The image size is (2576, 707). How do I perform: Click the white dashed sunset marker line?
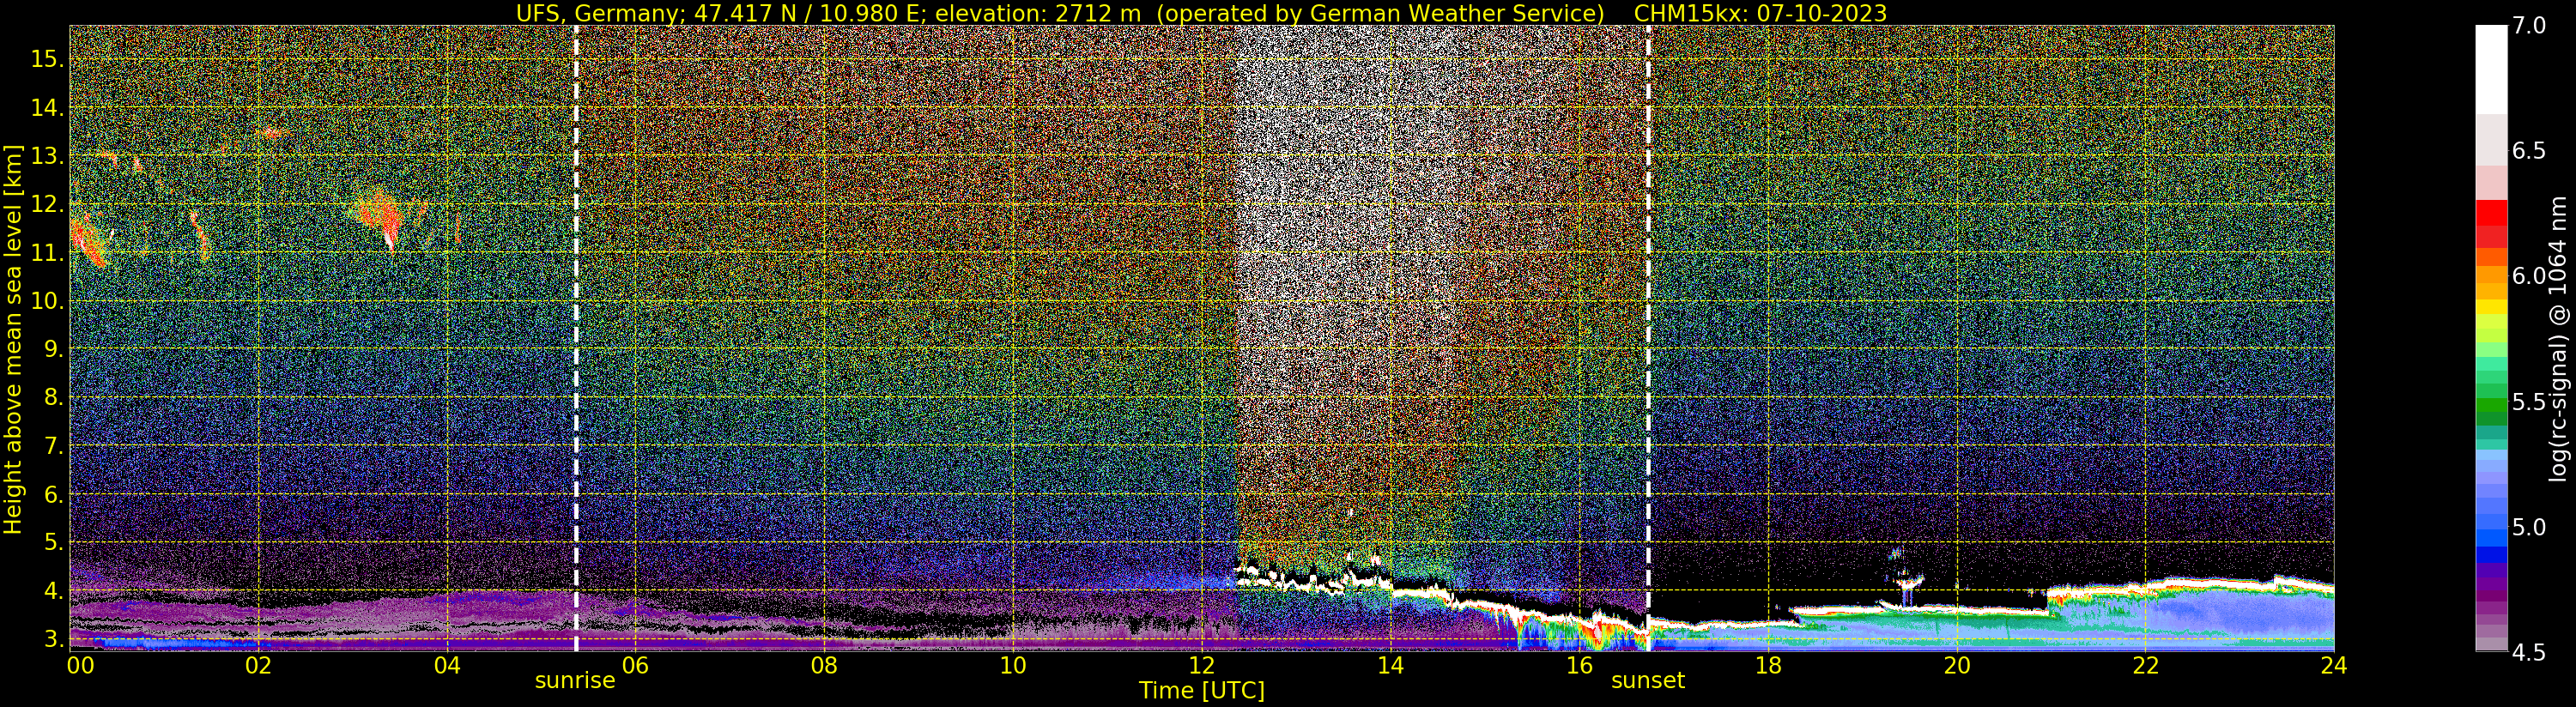(x=1648, y=338)
